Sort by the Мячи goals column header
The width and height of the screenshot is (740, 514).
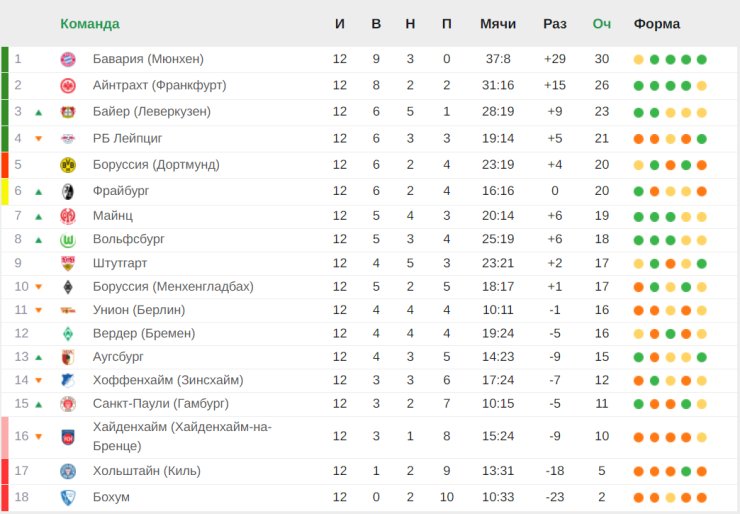point(498,24)
